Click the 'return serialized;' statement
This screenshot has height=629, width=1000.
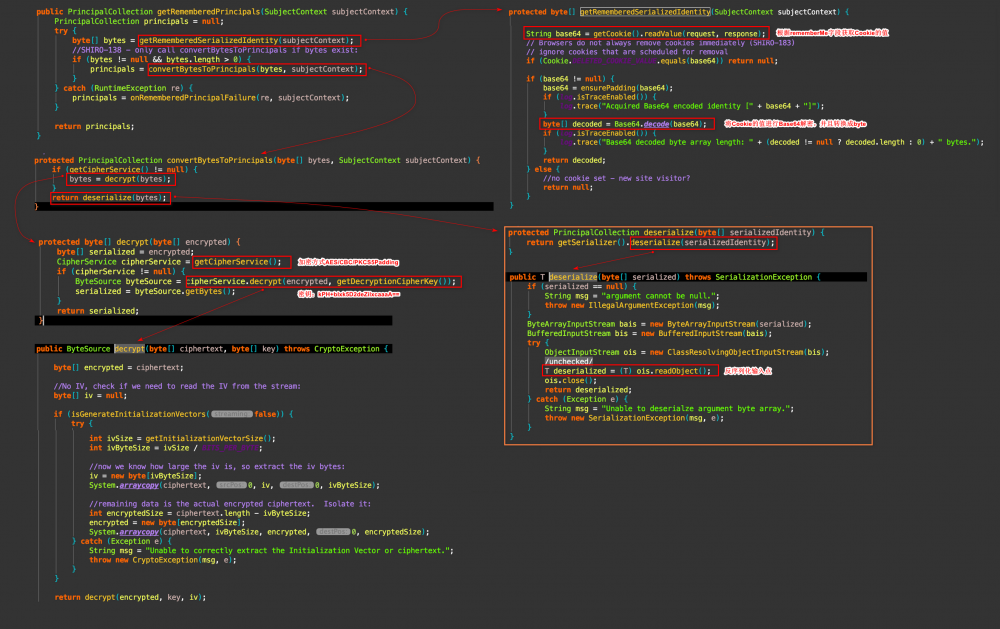point(98,311)
